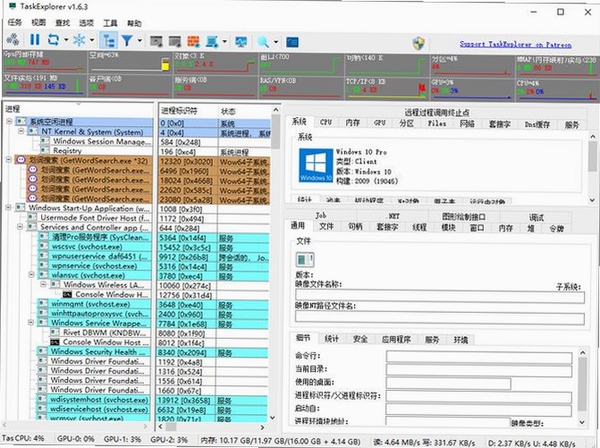Open the 任务 menu
This screenshot has height=448, width=600.
[x=15, y=22]
